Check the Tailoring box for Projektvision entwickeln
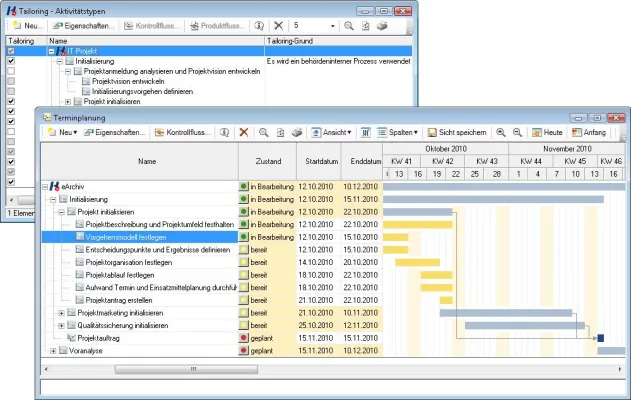The image size is (631, 400). (11, 81)
